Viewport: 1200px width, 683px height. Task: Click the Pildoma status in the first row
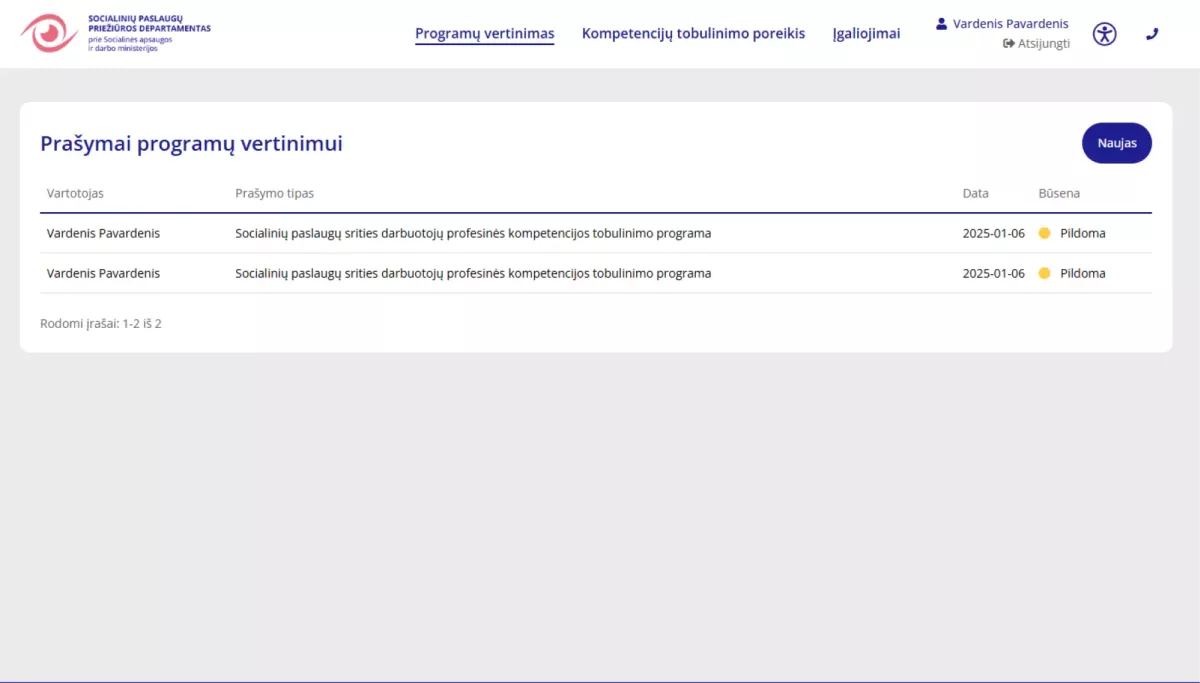[x=1083, y=233]
